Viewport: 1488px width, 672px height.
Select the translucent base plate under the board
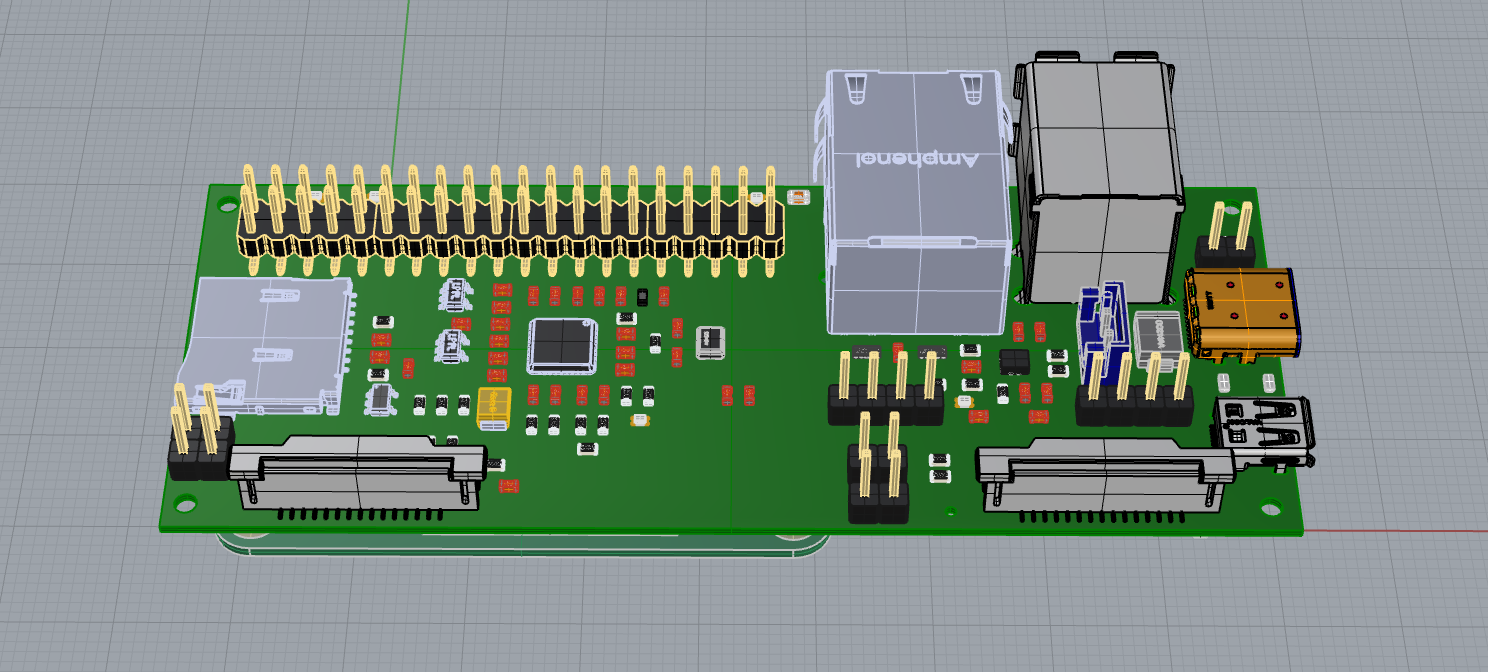pos(520,545)
